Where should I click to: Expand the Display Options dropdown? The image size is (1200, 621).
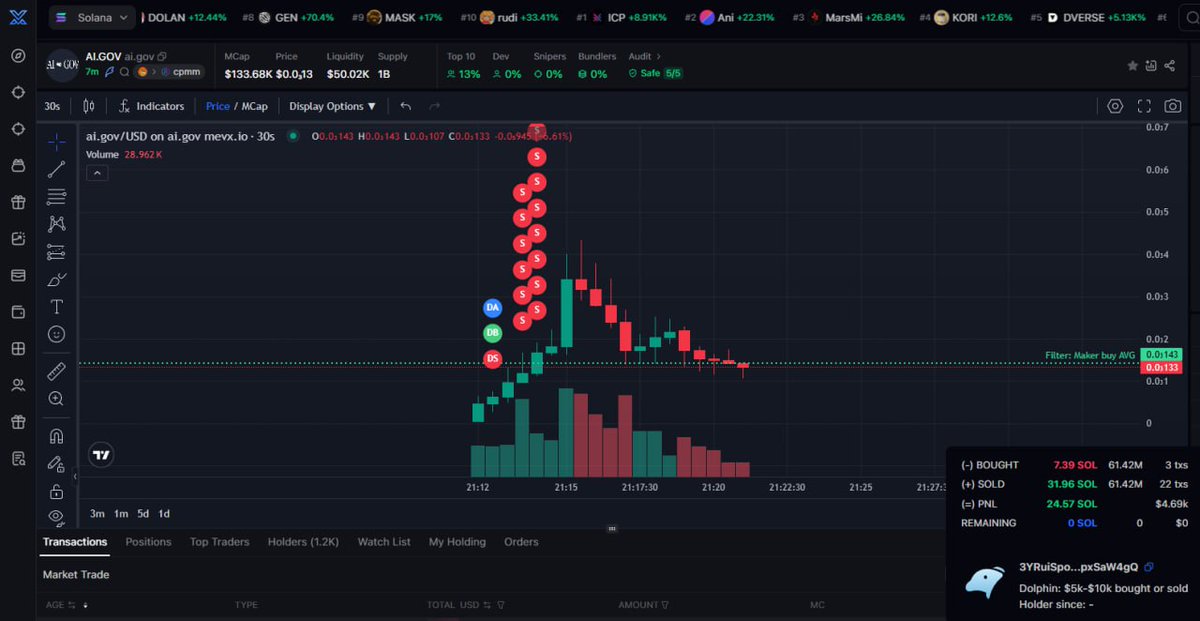pyautogui.click(x=333, y=106)
